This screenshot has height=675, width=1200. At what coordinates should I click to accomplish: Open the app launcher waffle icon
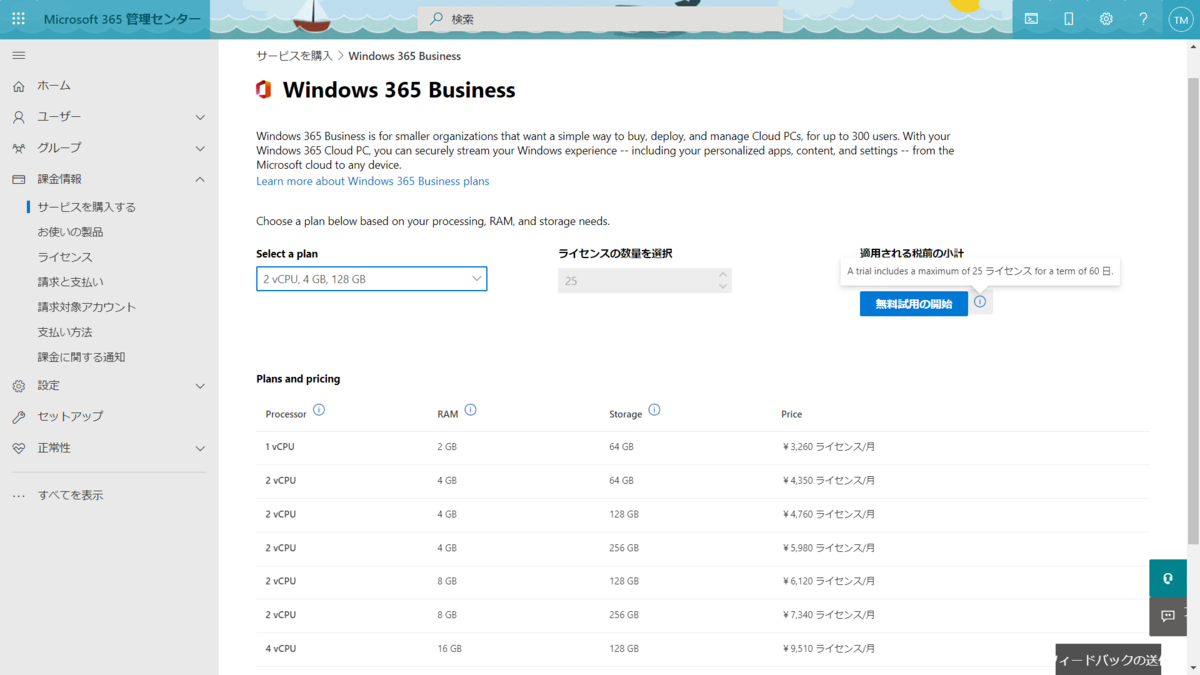(x=18, y=19)
